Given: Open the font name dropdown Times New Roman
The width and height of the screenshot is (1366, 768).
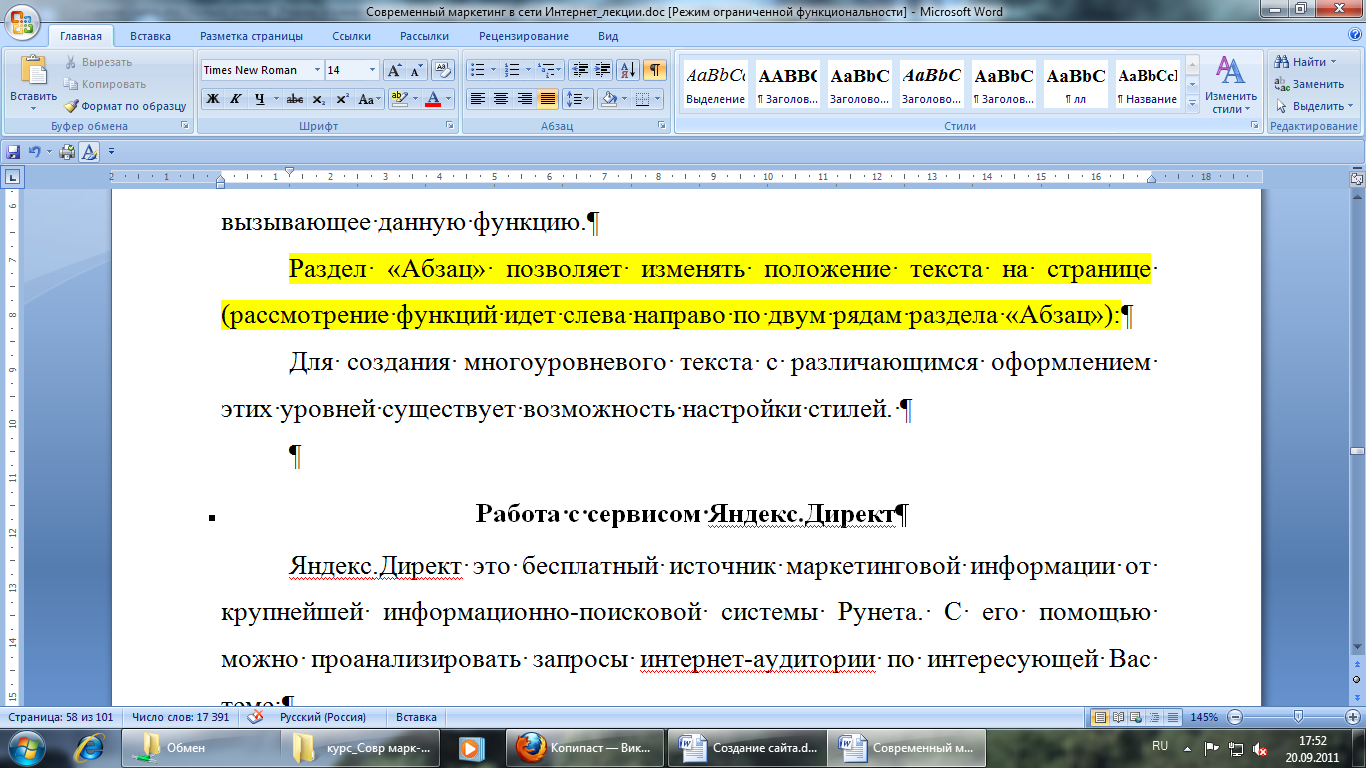Looking at the screenshot, I should (317, 70).
